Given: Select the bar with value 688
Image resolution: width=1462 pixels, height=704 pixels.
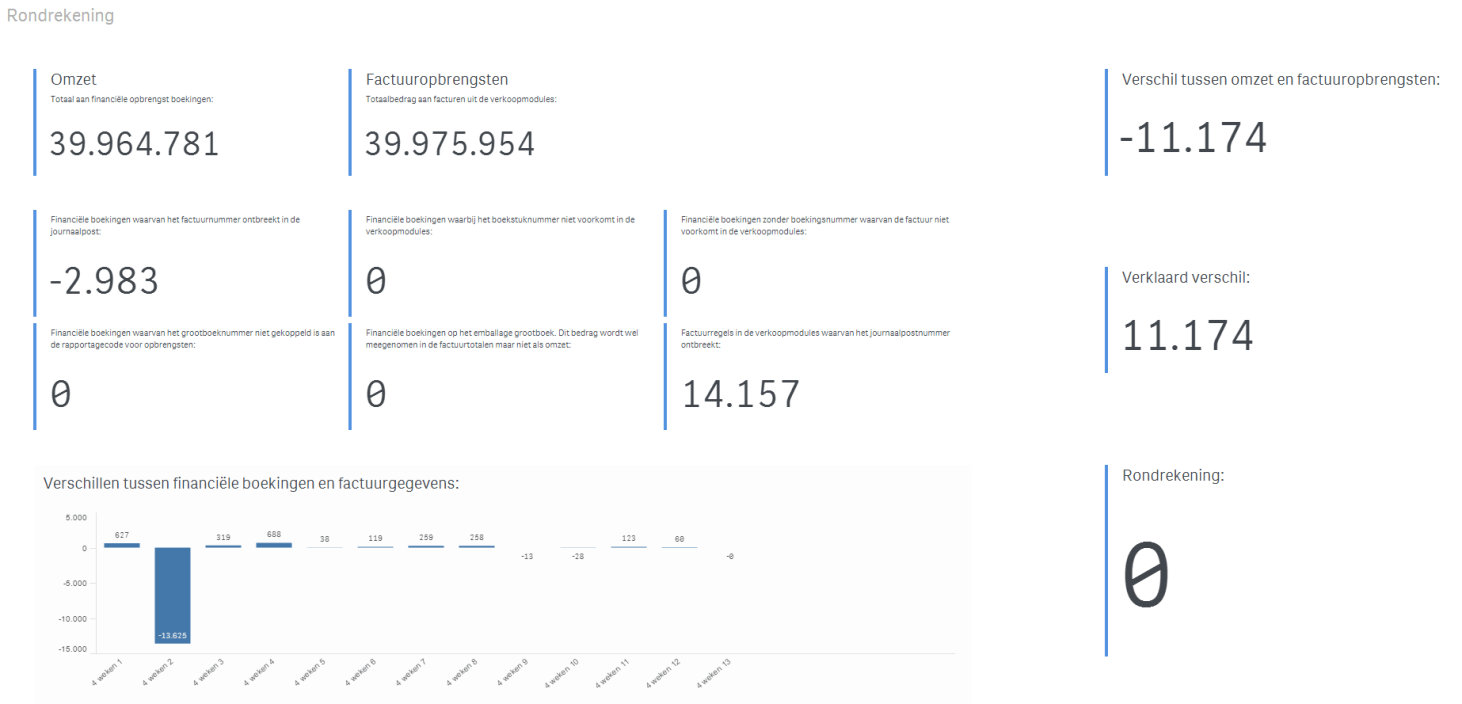Looking at the screenshot, I should point(274,545).
